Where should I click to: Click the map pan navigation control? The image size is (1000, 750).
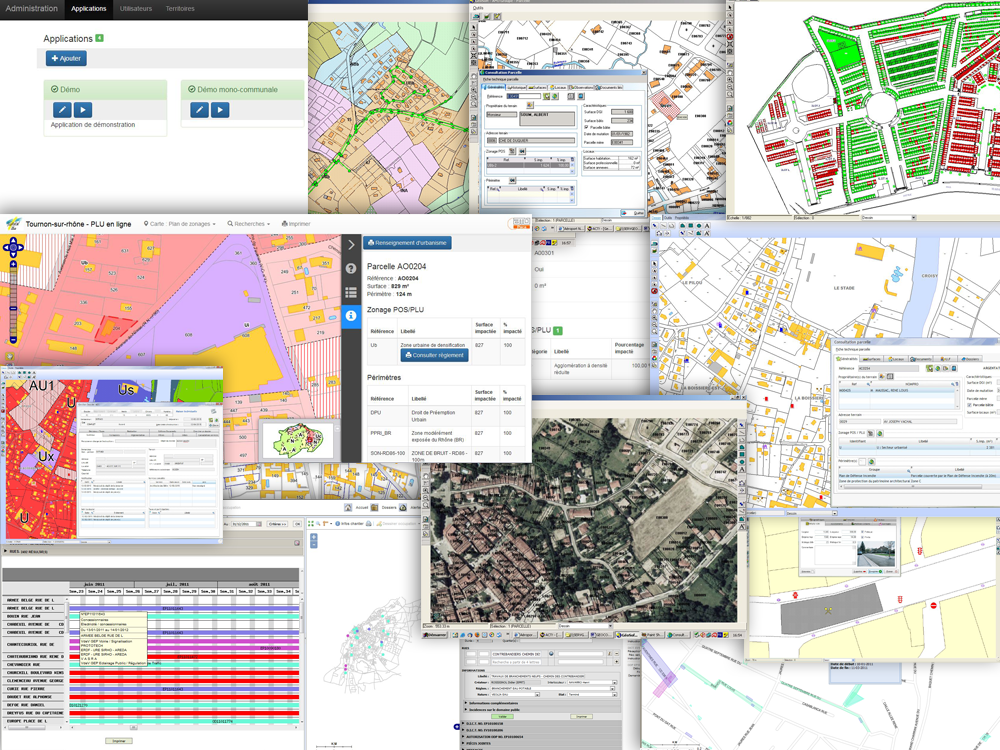click(13, 247)
